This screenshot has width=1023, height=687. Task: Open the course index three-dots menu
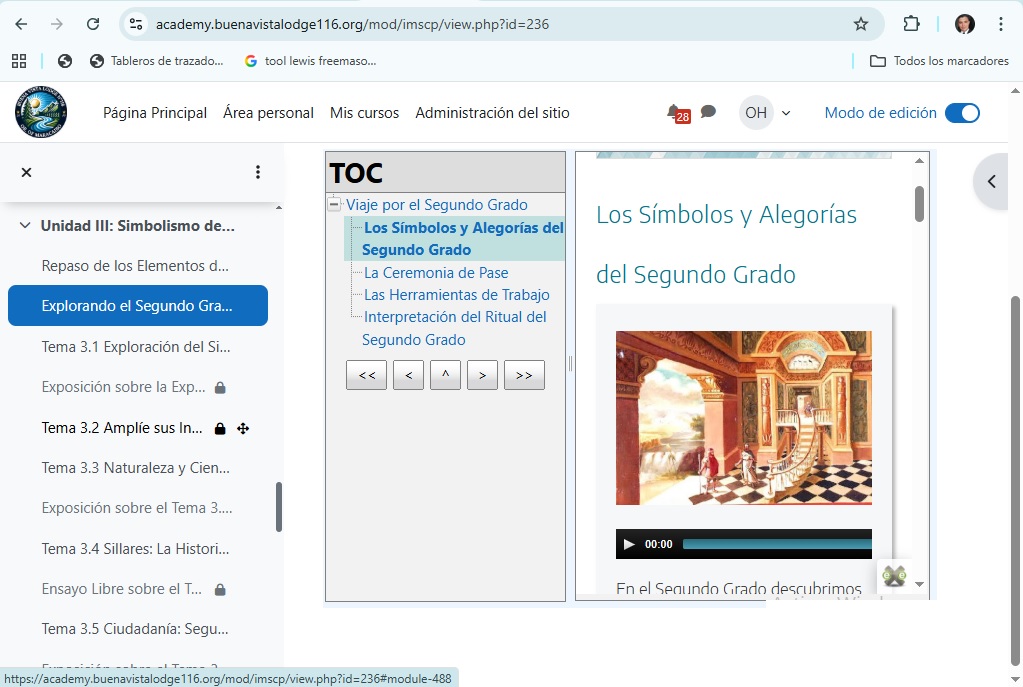point(258,172)
